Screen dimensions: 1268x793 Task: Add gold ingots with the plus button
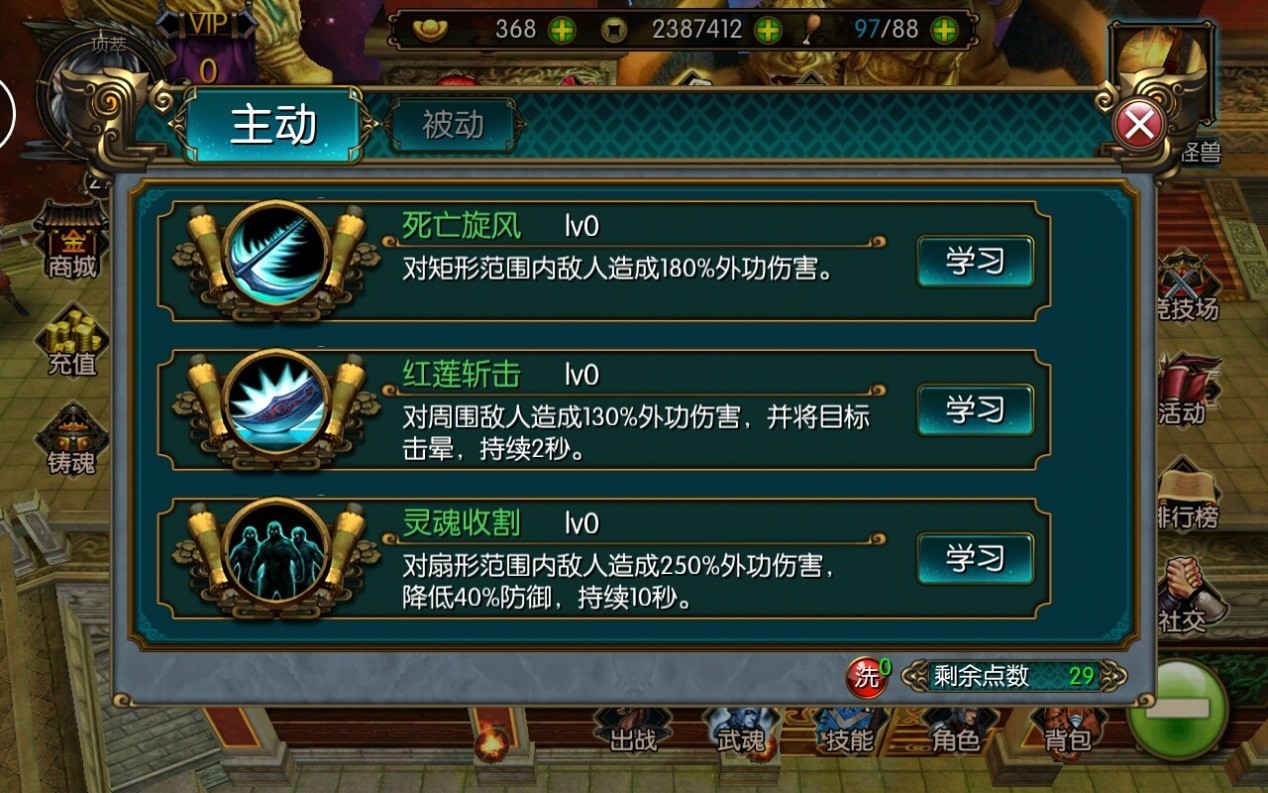point(563,30)
